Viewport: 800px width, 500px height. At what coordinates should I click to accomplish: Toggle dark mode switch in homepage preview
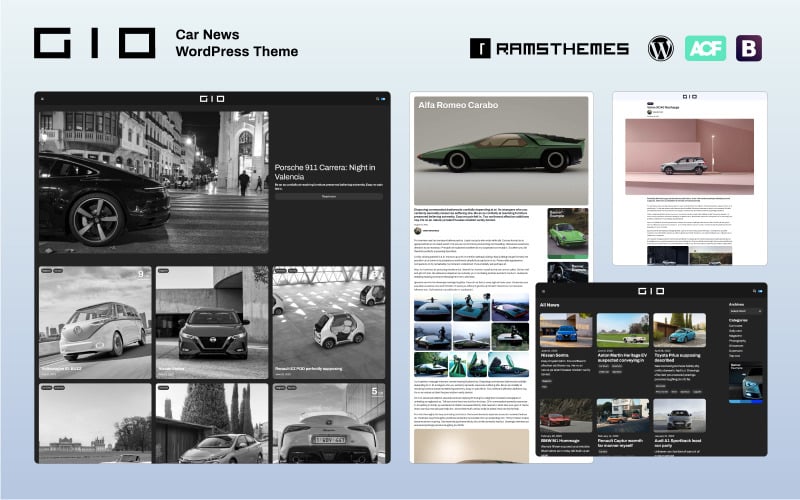pos(379,99)
